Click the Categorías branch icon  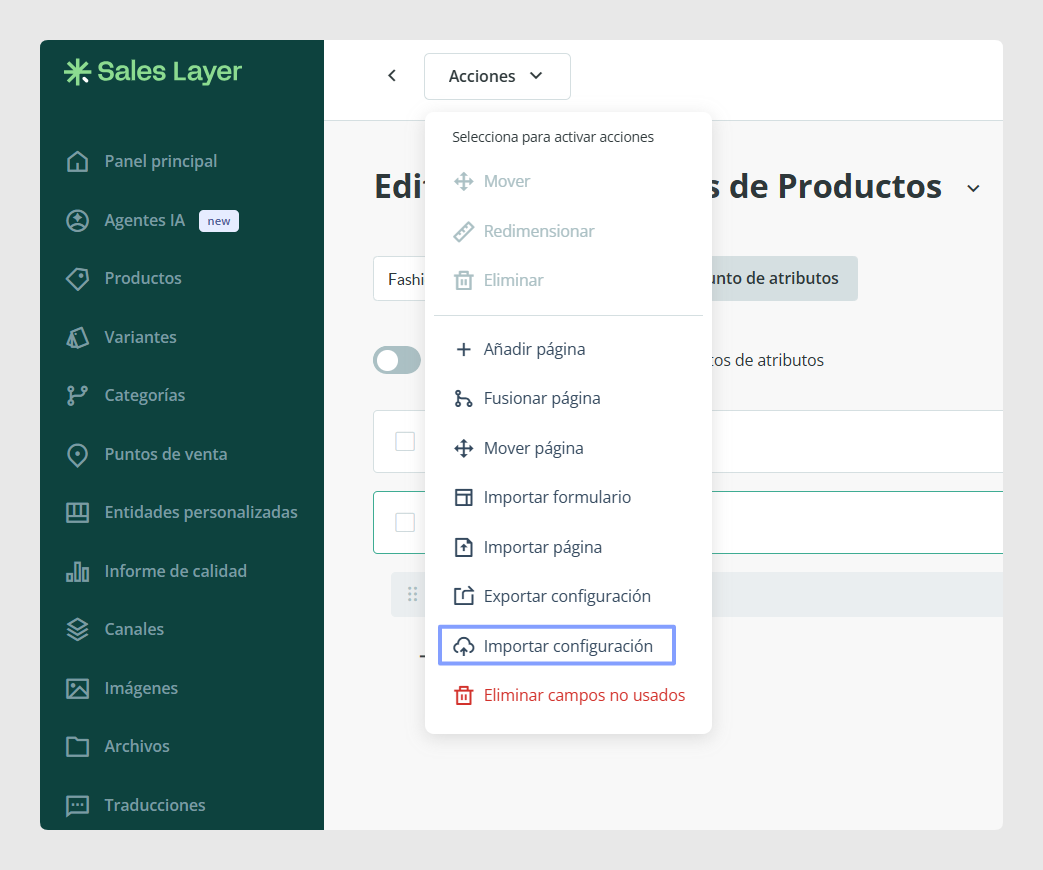[77, 396]
